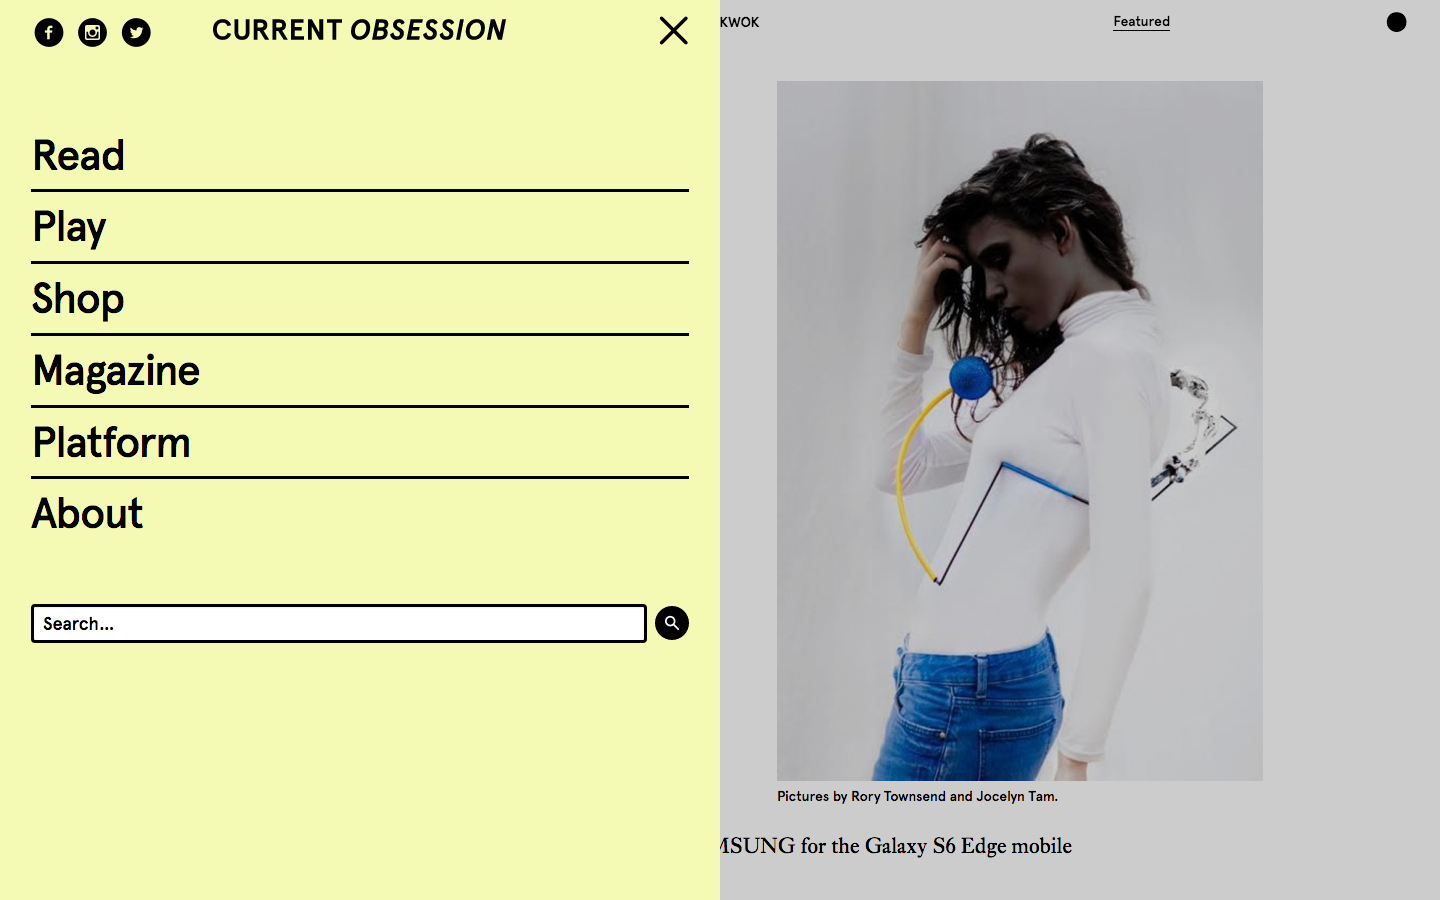Open the Shop menu section
The height and width of the screenshot is (900, 1440).
tap(78, 299)
